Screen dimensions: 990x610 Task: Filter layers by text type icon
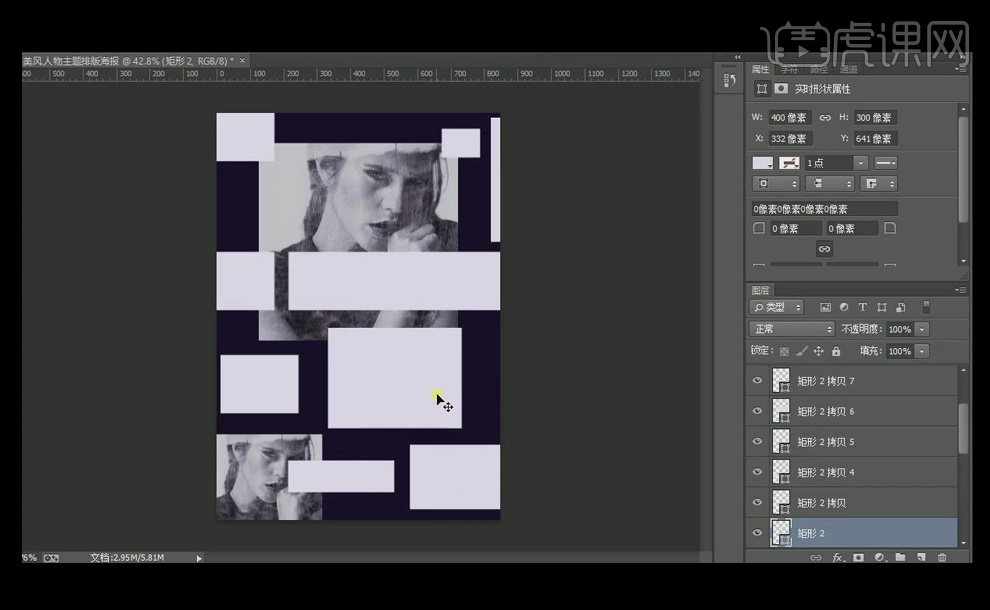[x=862, y=307]
